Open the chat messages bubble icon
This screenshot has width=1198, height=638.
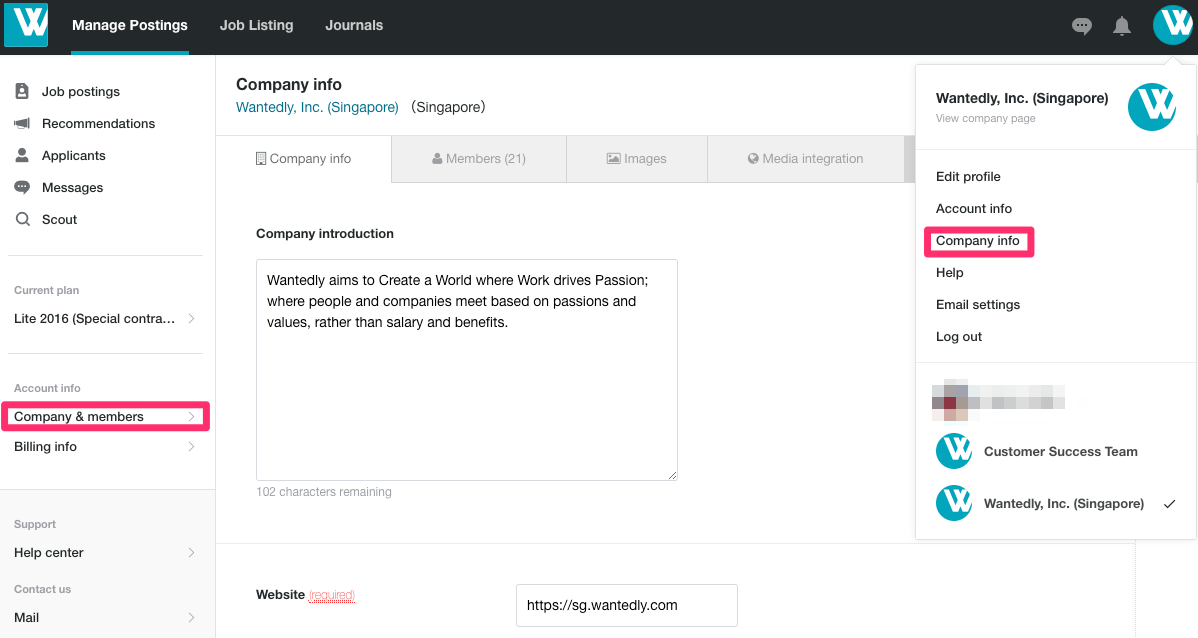pos(1081,26)
